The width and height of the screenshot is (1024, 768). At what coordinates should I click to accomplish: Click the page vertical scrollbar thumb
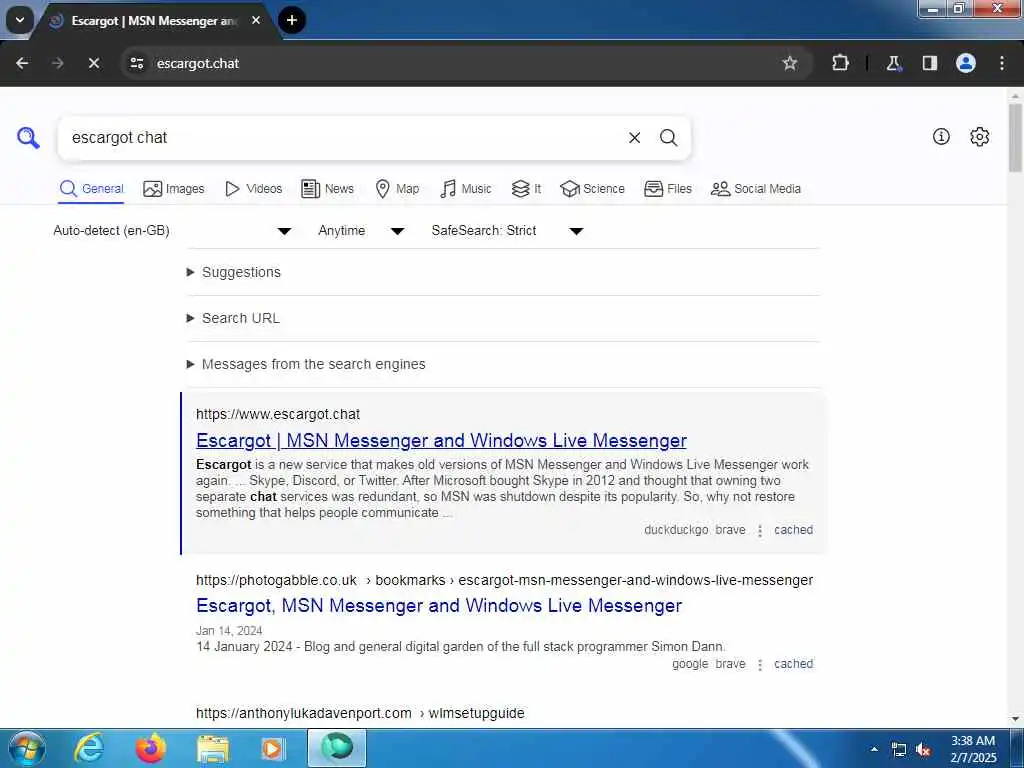coord(1015,137)
